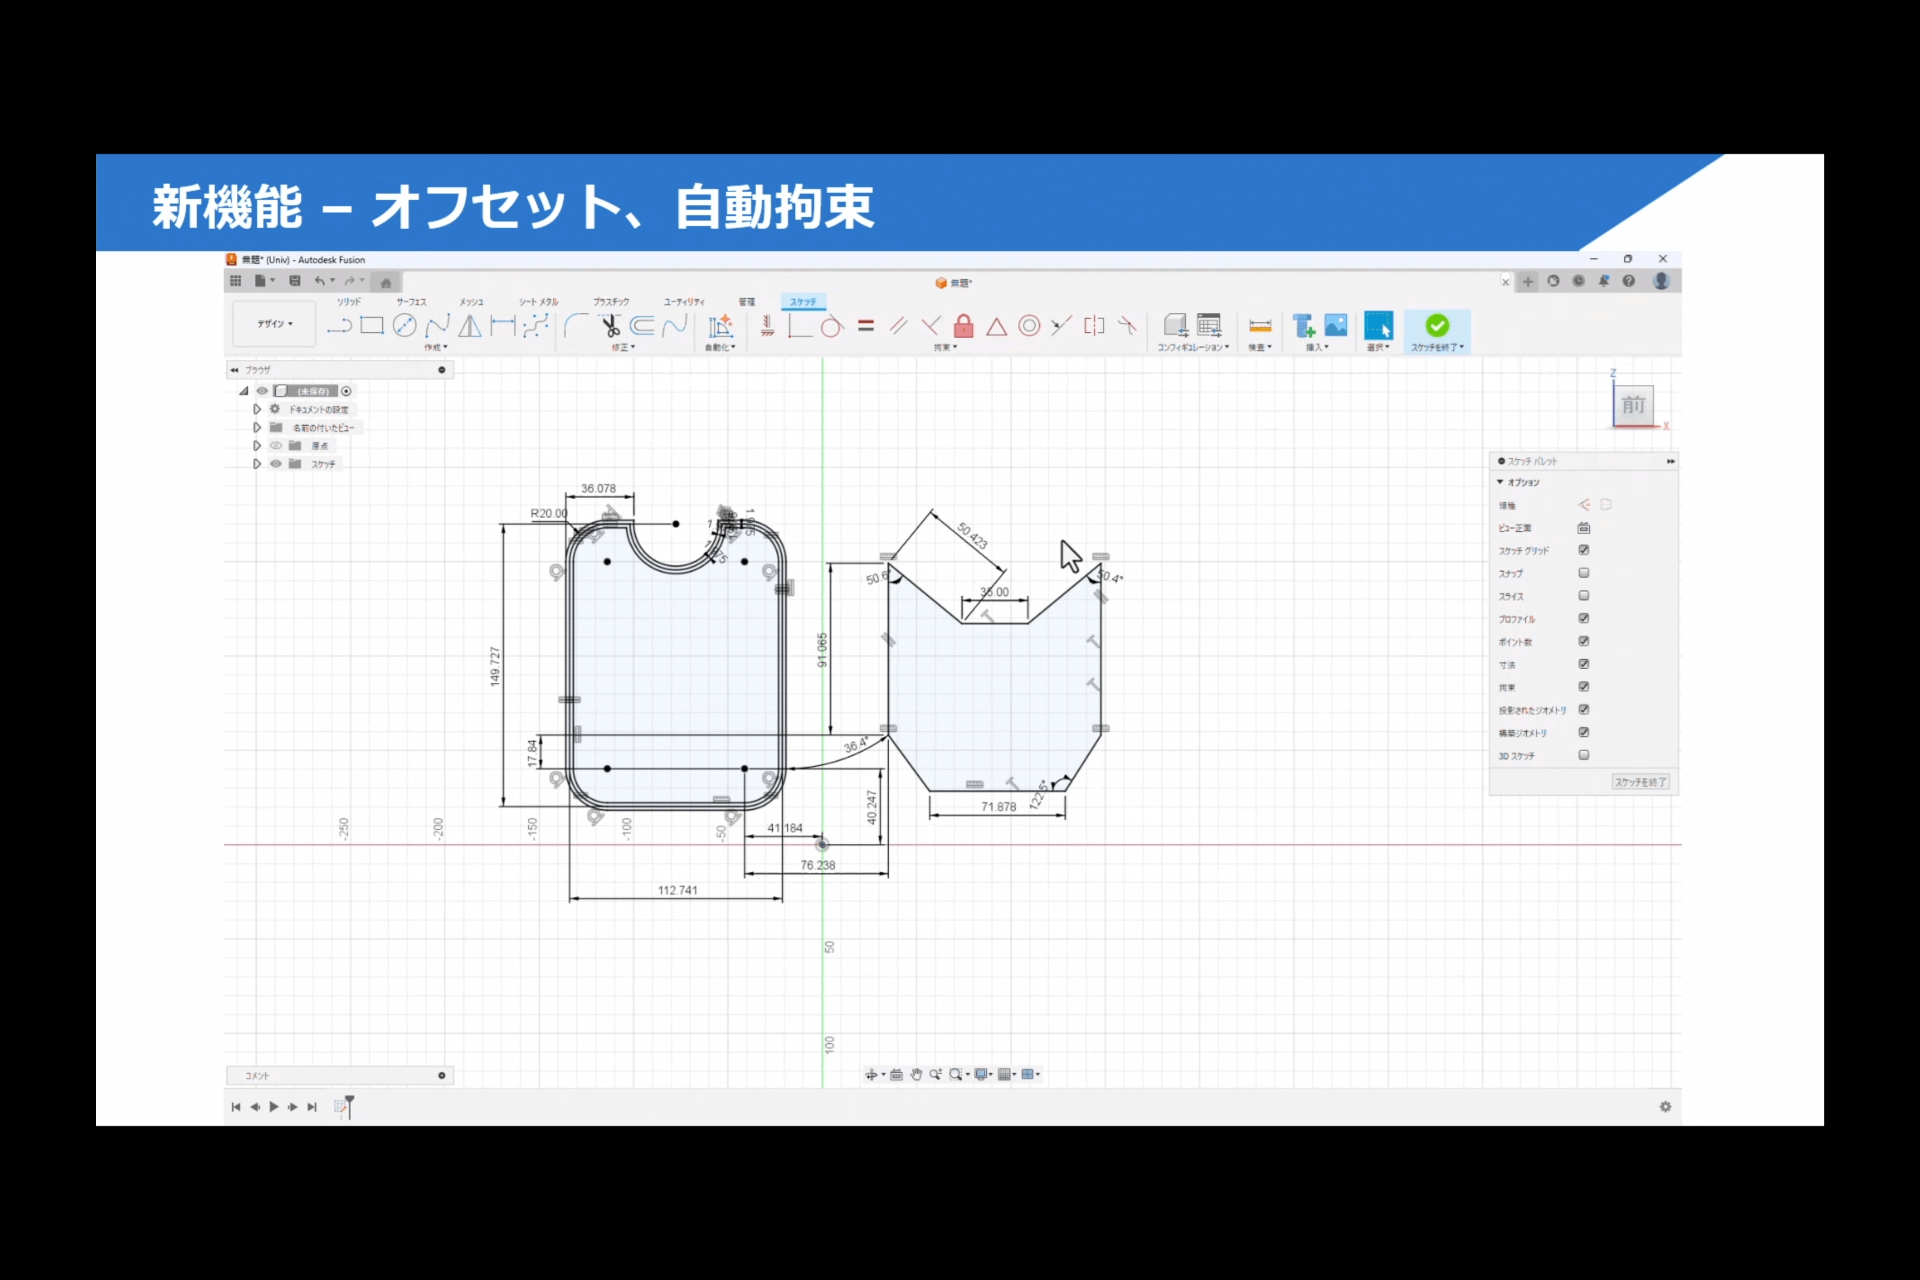Image resolution: width=1920 pixels, height=1280 pixels.
Task: Apply the Equal constraint
Action: pyautogui.click(x=866, y=326)
